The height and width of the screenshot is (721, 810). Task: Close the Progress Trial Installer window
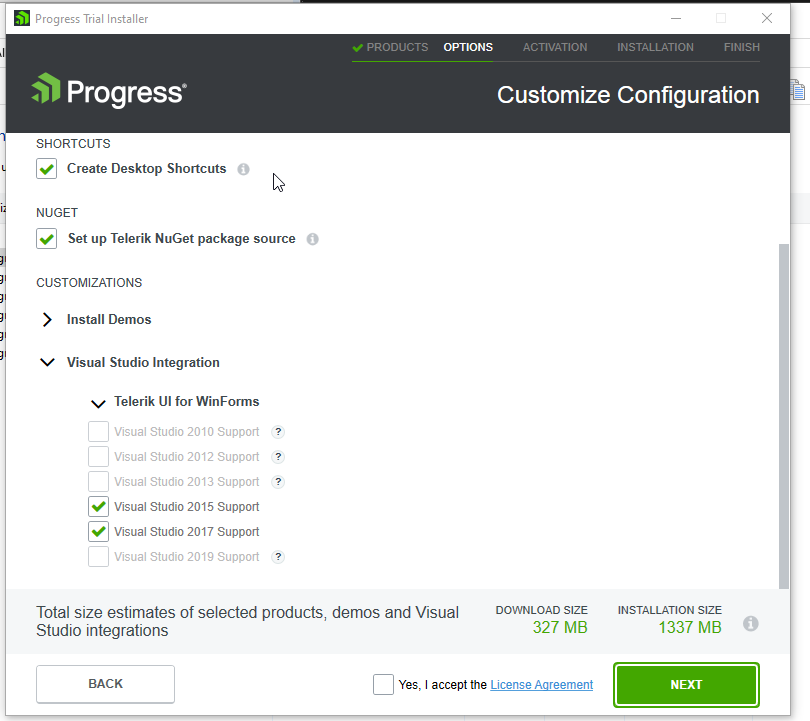(x=767, y=19)
